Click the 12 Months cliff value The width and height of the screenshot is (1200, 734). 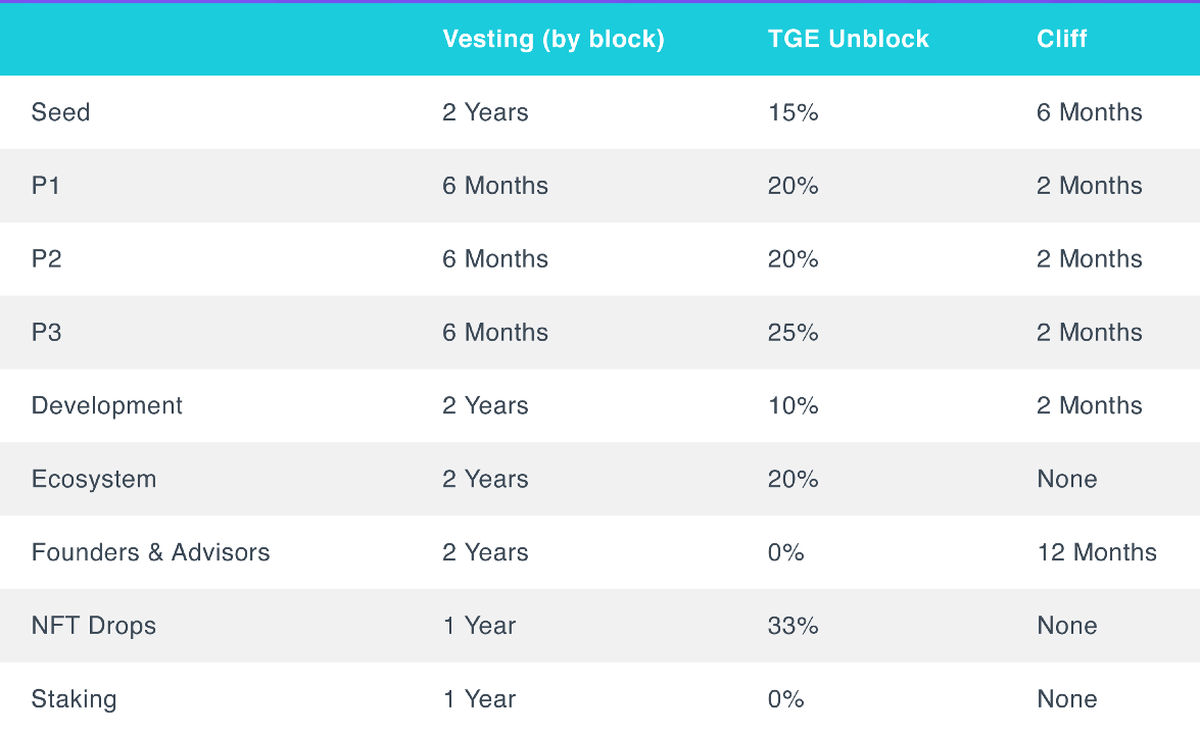pyautogui.click(x=1097, y=552)
